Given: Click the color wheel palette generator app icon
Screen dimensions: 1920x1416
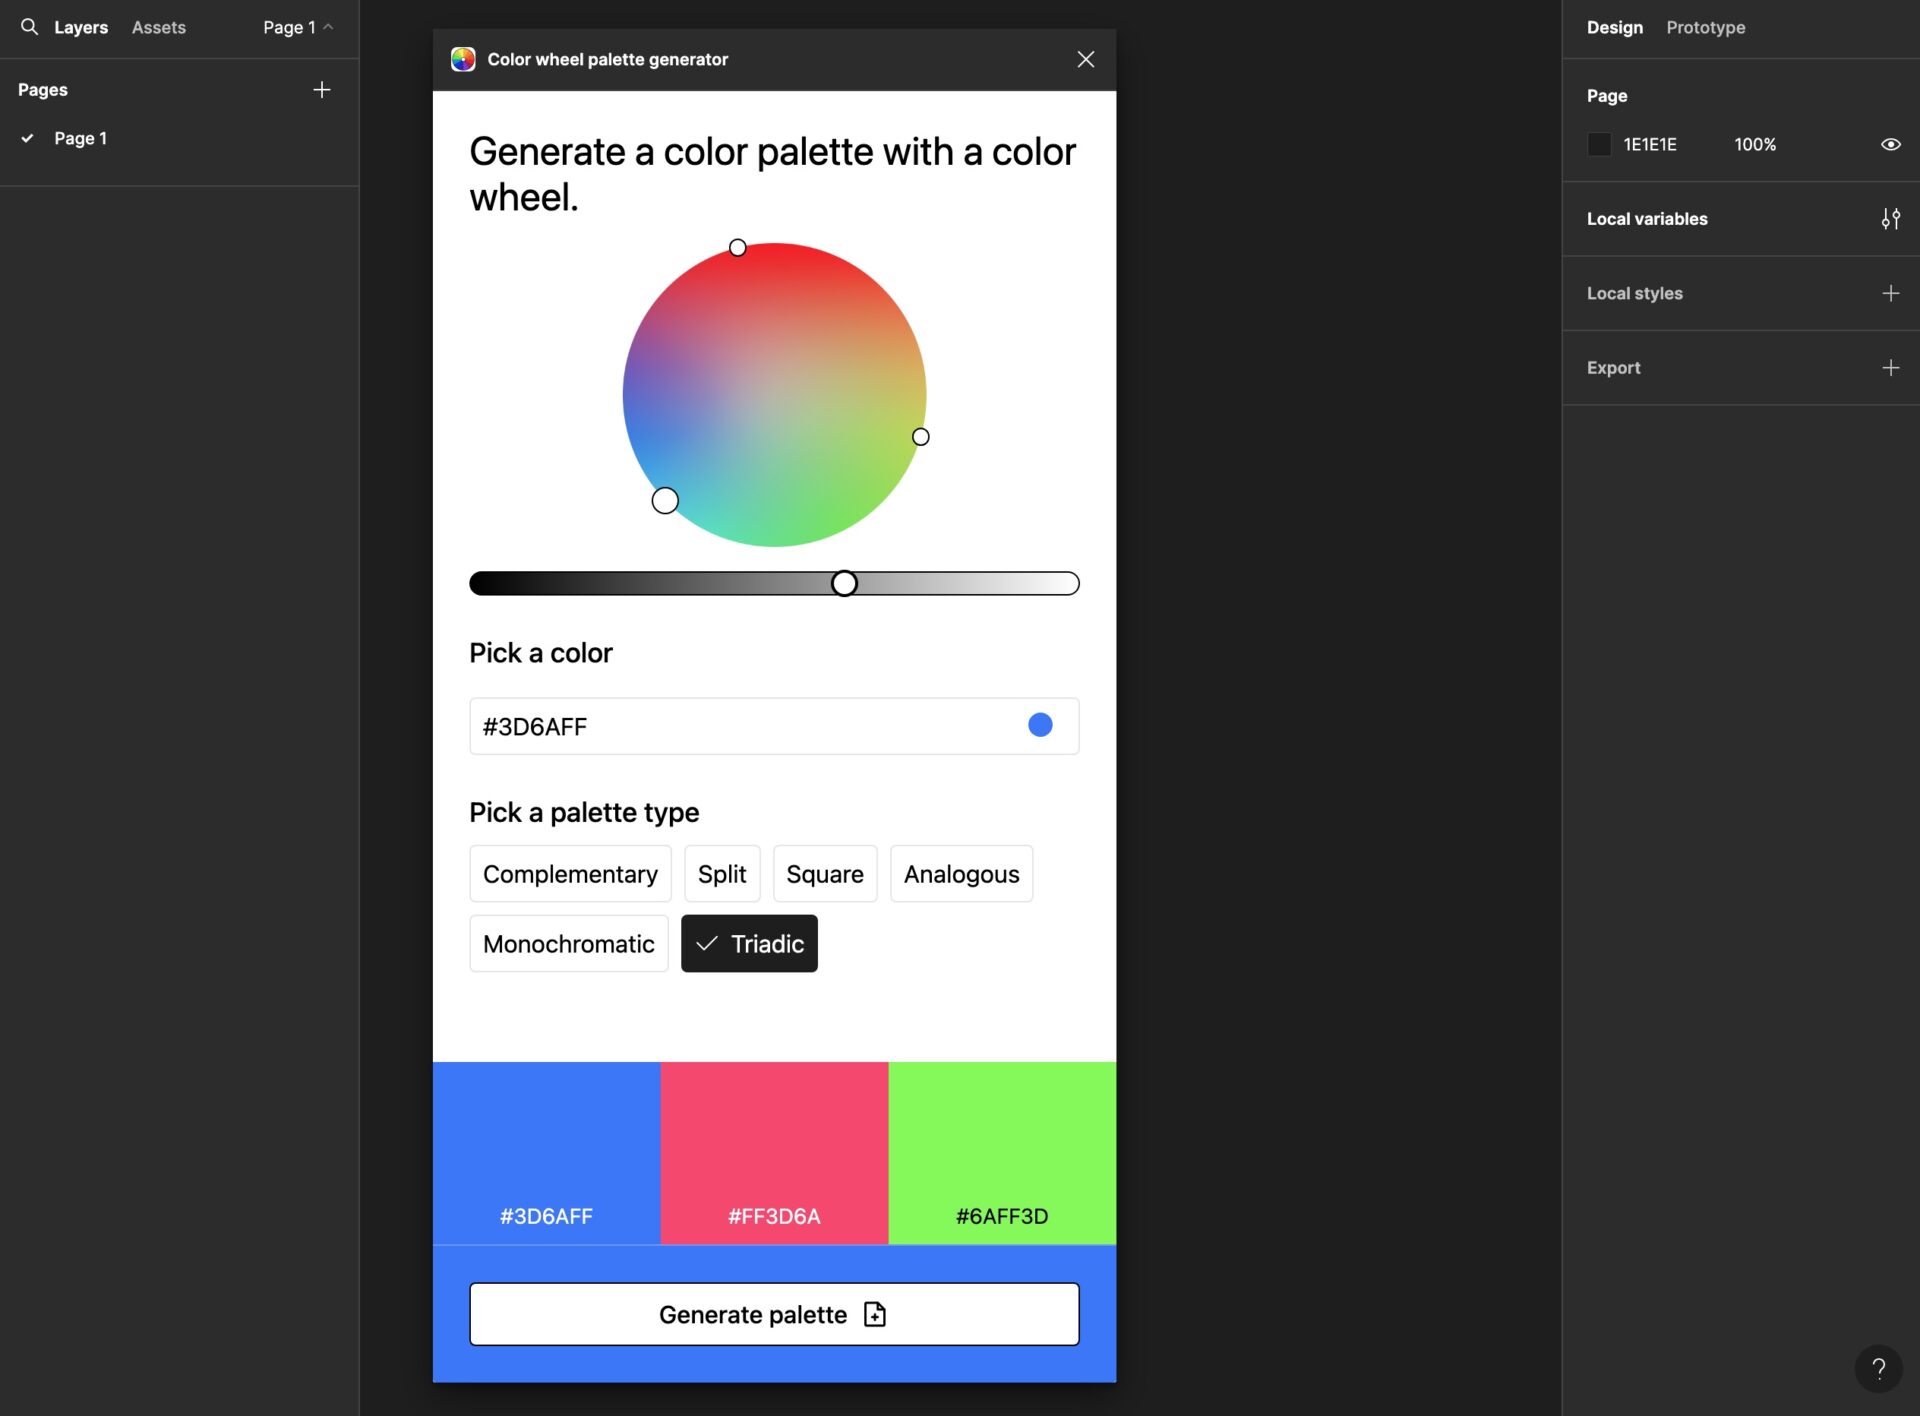Looking at the screenshot, I should tap(462, 60).
